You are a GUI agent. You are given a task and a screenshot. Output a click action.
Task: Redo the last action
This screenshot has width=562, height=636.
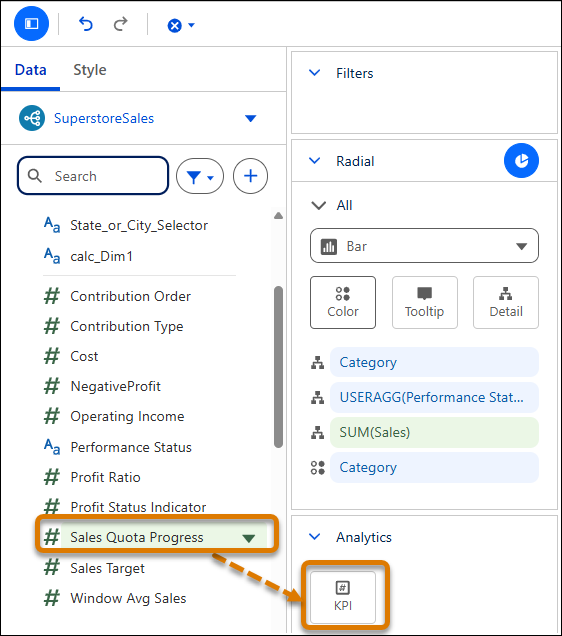pyautogui.click(x=120, y=24)
